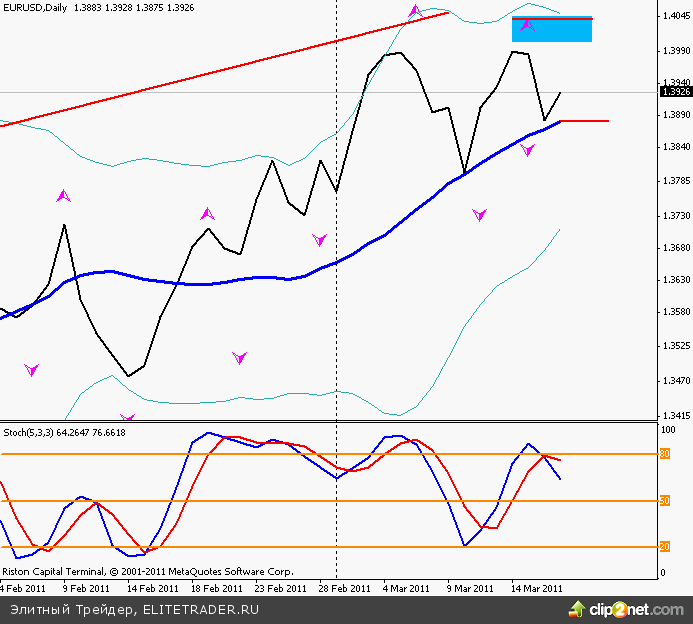Open the ELITETRADER.RU watermark link

coord(201,608)
